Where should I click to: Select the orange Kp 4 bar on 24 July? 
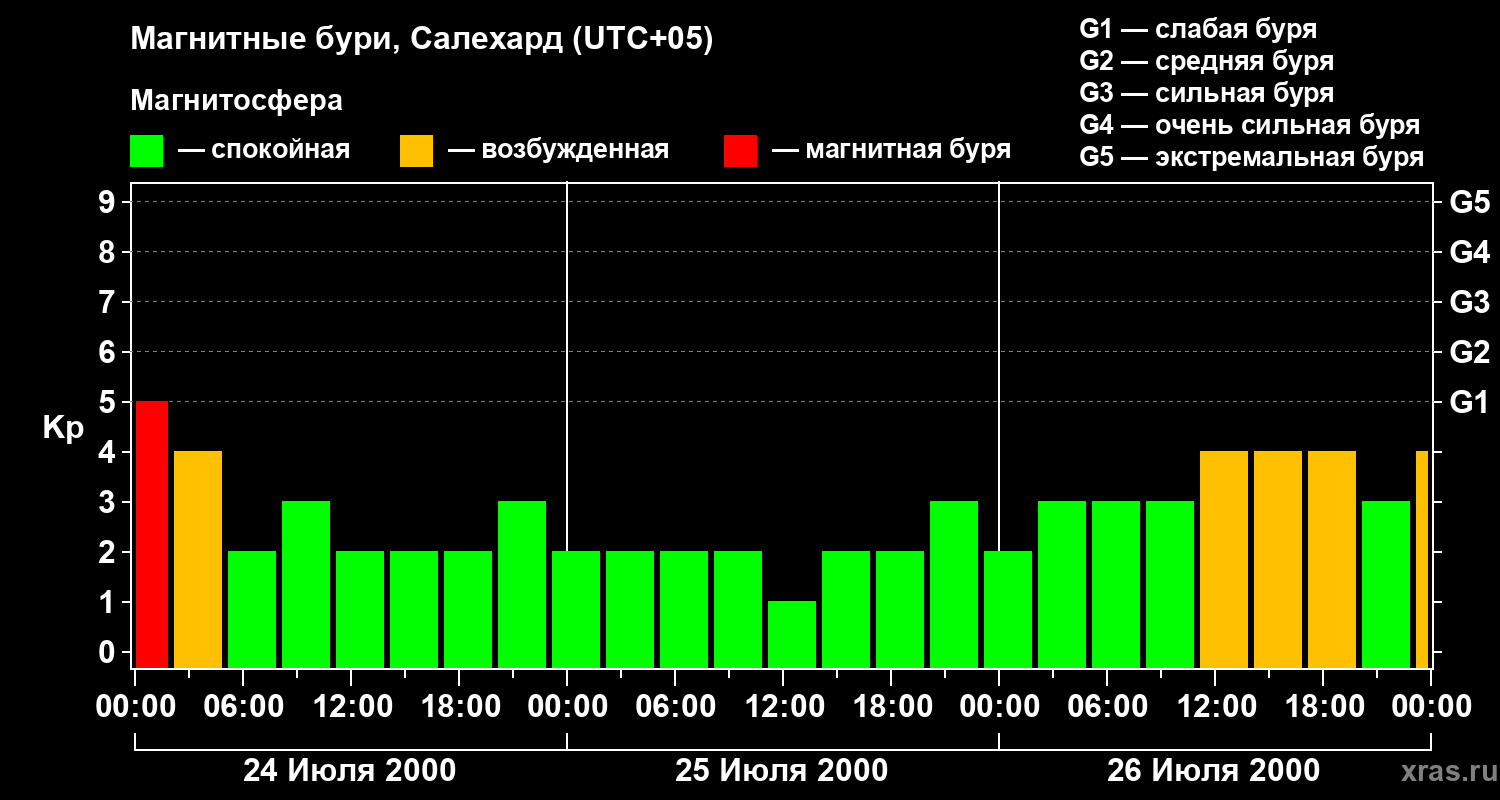click(198, 559)
